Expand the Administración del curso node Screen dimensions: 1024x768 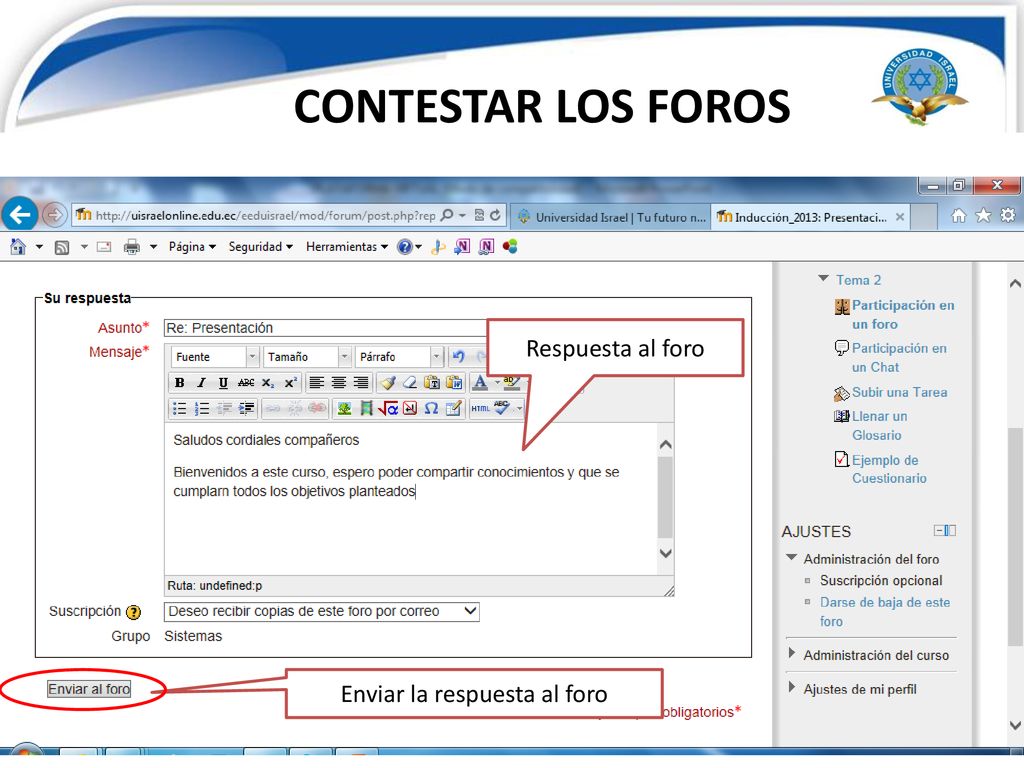792,654
